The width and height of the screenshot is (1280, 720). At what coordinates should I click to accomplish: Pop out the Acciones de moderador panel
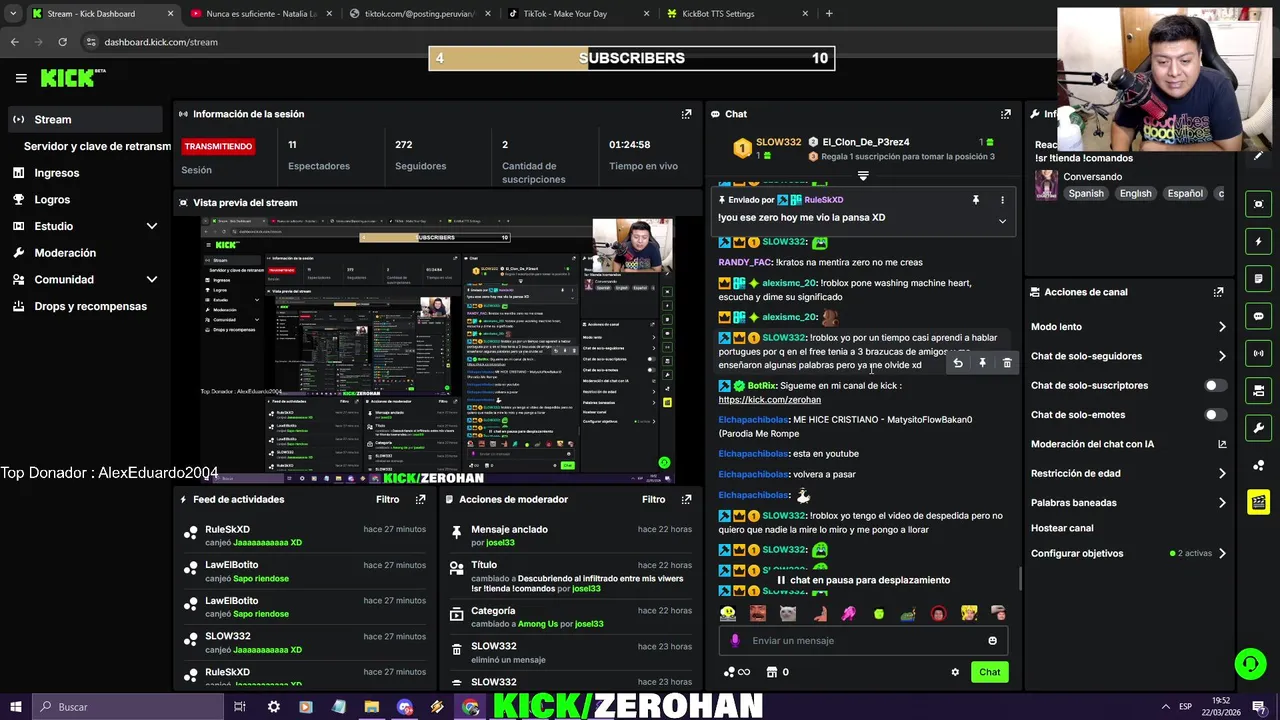[686, 499]
